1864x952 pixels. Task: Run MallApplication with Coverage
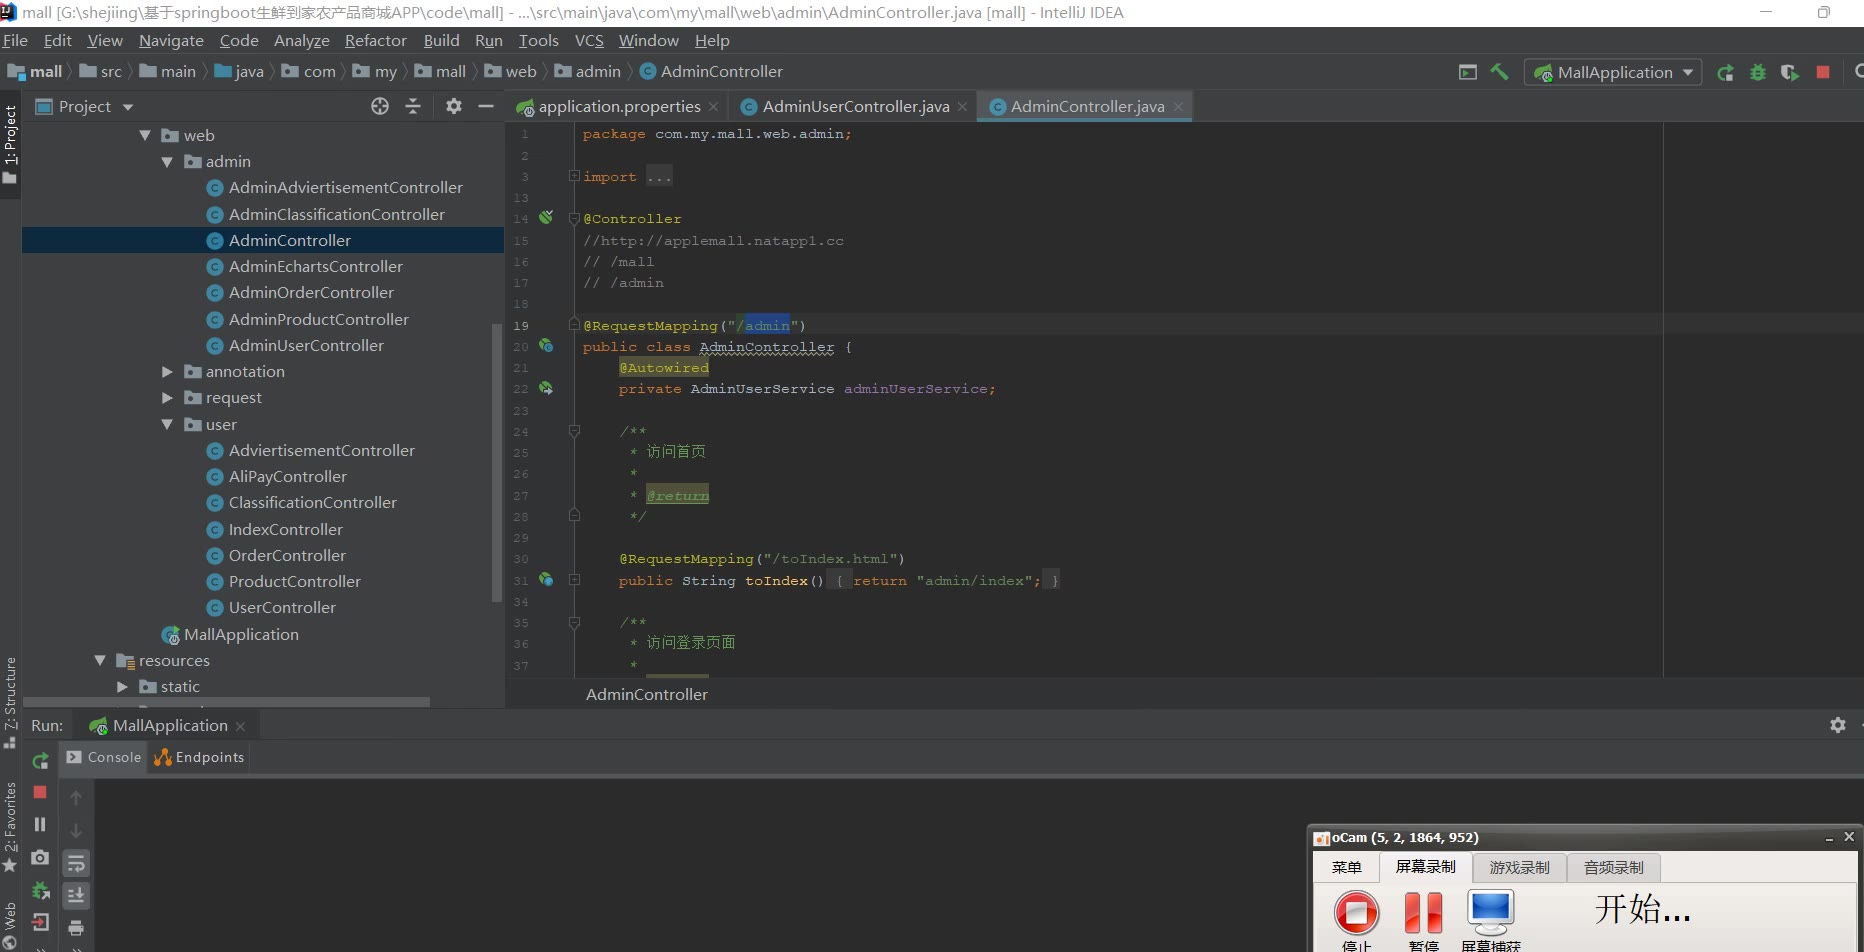(1789, 72)
